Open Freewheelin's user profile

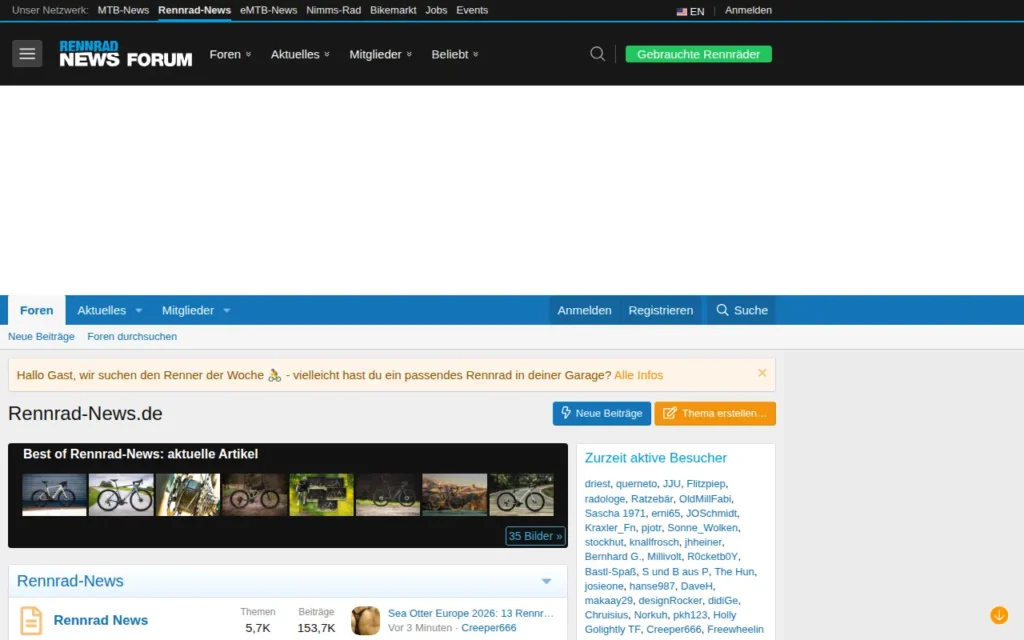735,629
